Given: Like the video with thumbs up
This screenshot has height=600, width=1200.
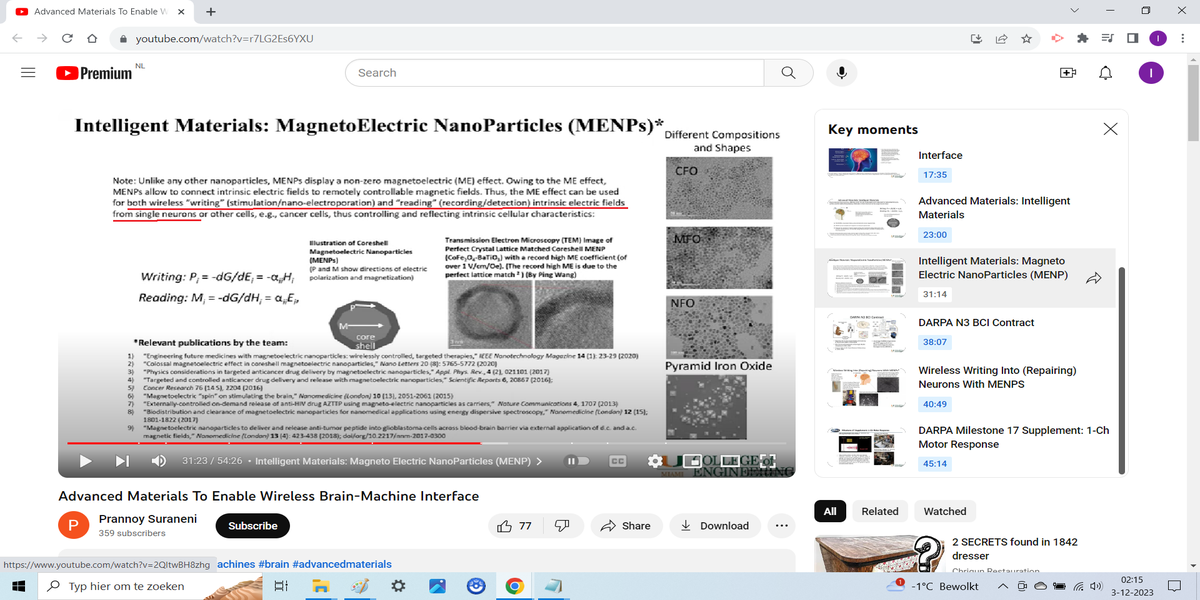Looking at the screenshot, I should pos(514,526).
